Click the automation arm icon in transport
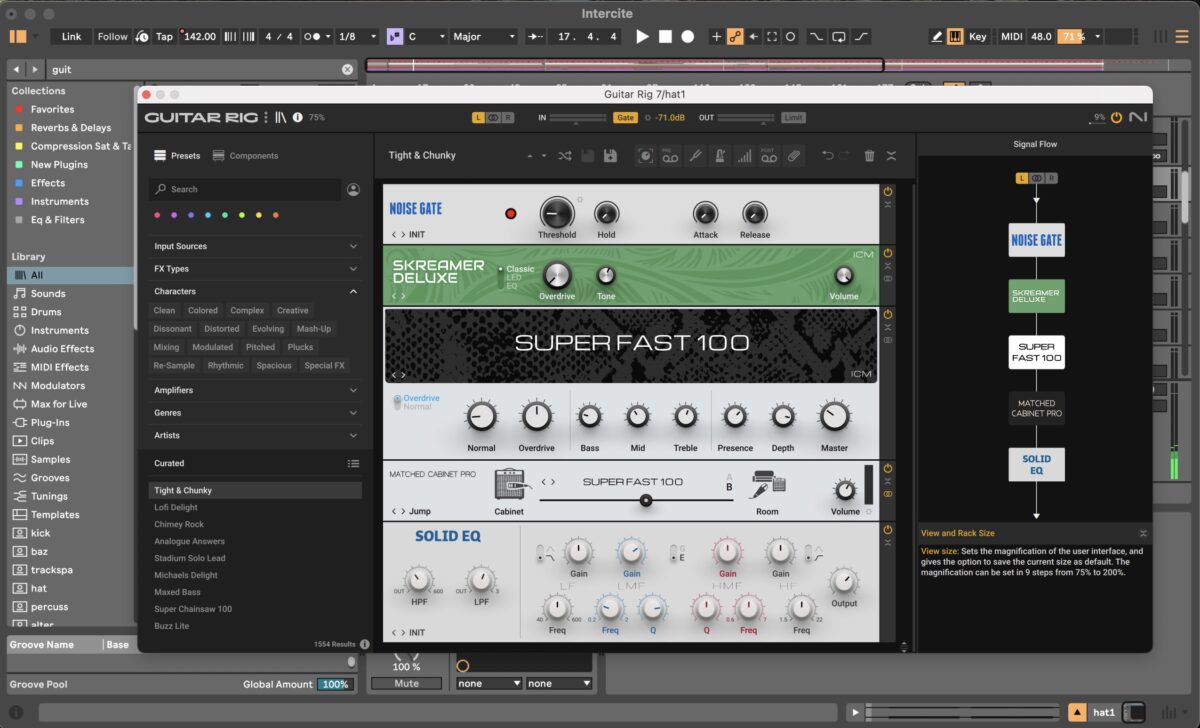Screen dimensions: 1200x728 point(735,36)
